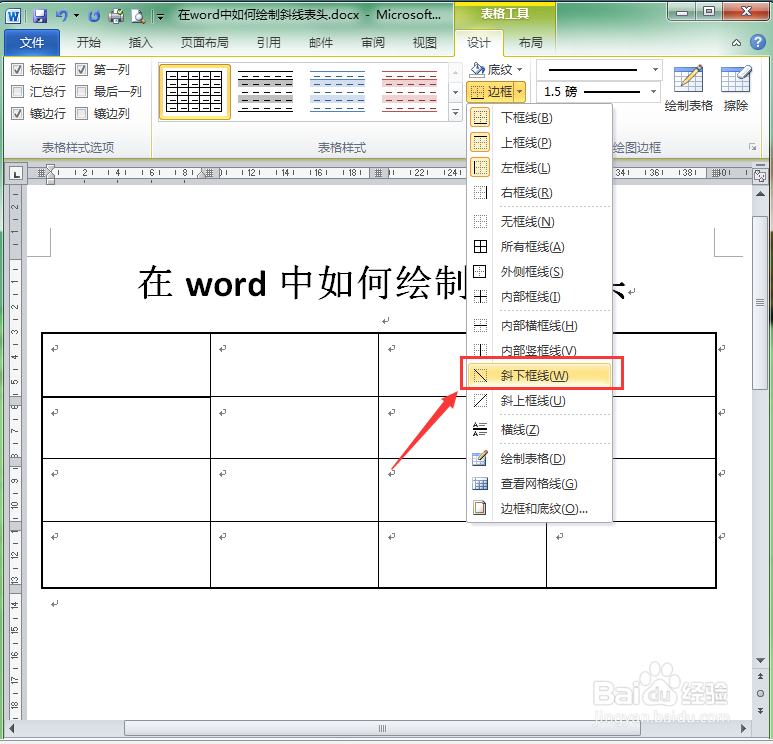Viewport: 773px width, 744px height.
Task: Uncheck the 第一列 first column checkbox
Action: [x=81, y=70]
